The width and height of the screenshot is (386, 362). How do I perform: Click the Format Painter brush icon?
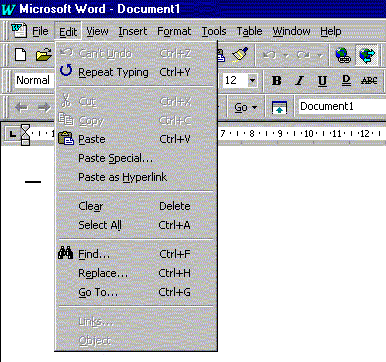pyautogui.click(x=240, y=54)
